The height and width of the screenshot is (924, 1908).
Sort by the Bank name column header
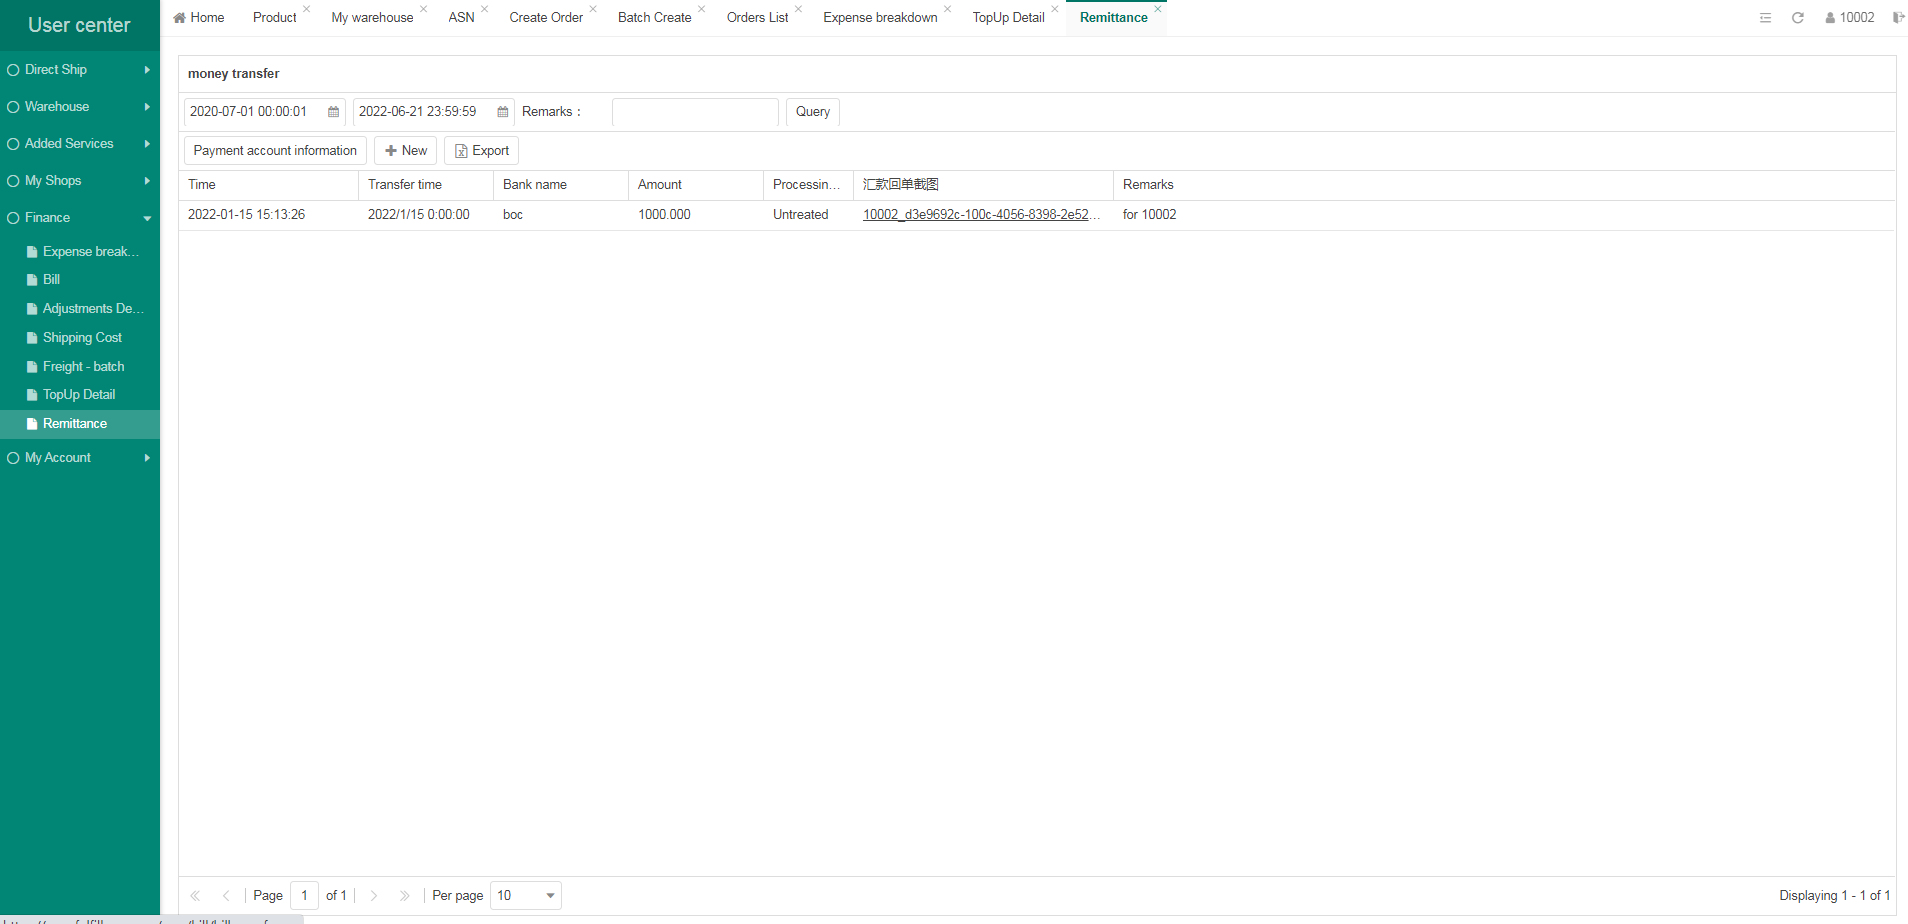[561, 185]
